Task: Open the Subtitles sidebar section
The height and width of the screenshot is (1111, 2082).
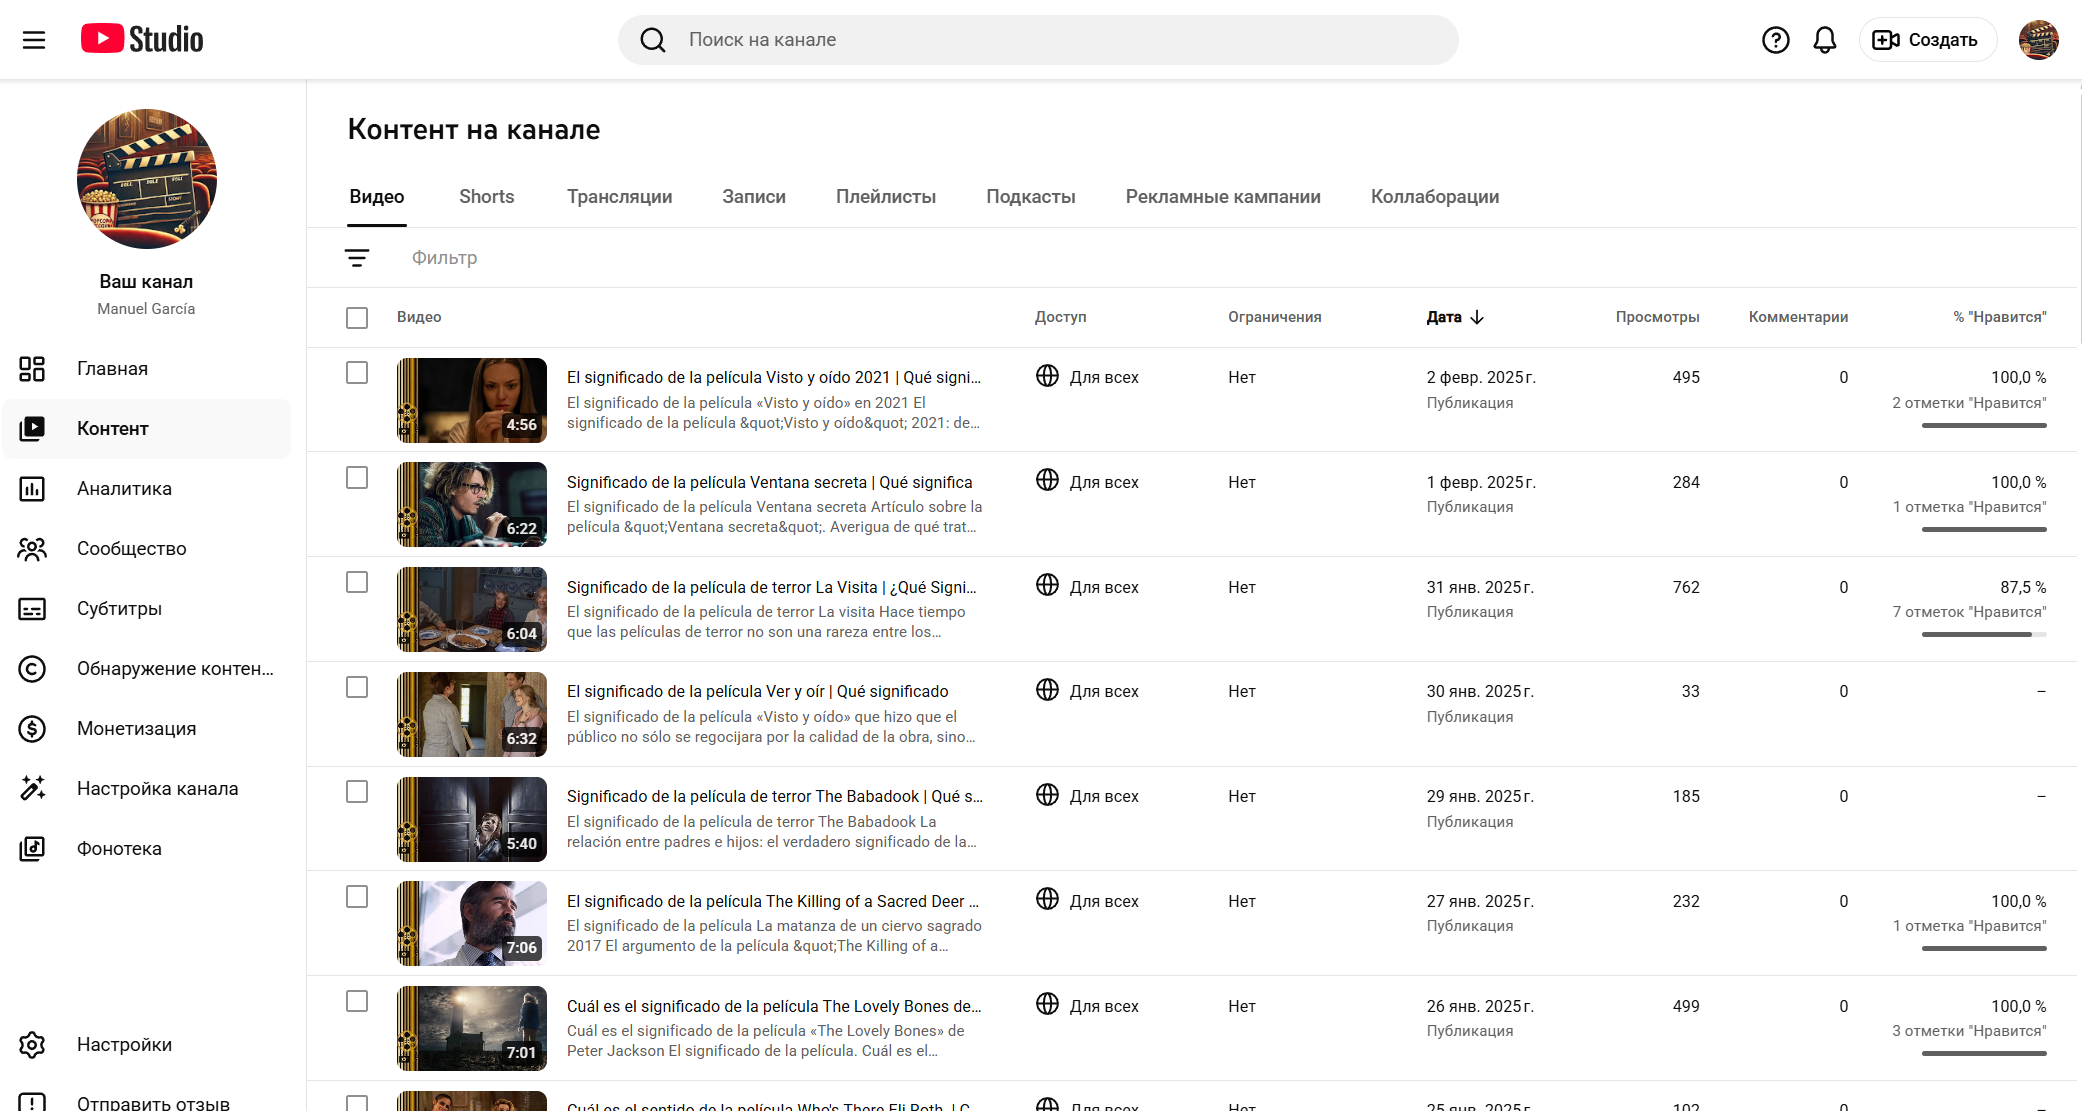Action: (119, 609)
